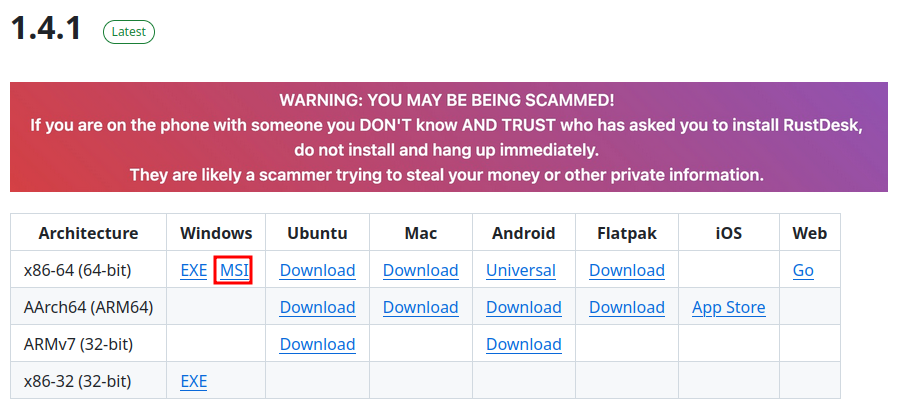Click the scam warning banner
Image resolution: width=902 pixels, height=414 pixels.
[x=448, y=137]
